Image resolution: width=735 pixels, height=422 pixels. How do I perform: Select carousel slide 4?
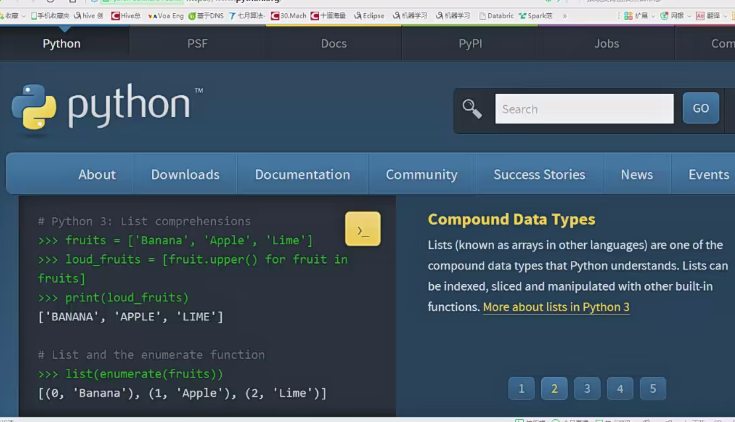619,389
